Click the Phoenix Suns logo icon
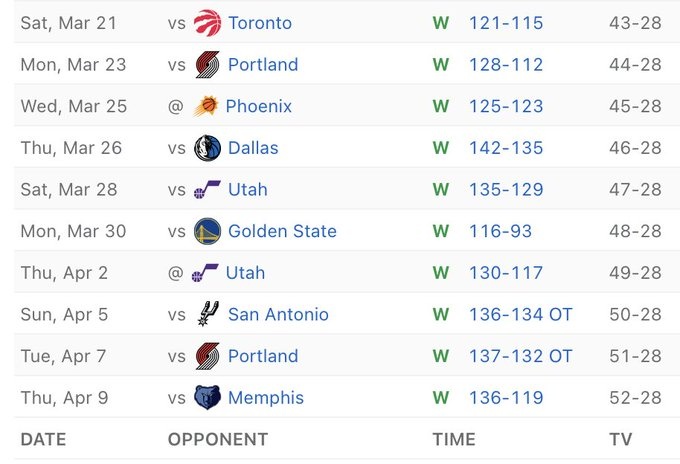680x464 pixels. click(x=207, y=106)
